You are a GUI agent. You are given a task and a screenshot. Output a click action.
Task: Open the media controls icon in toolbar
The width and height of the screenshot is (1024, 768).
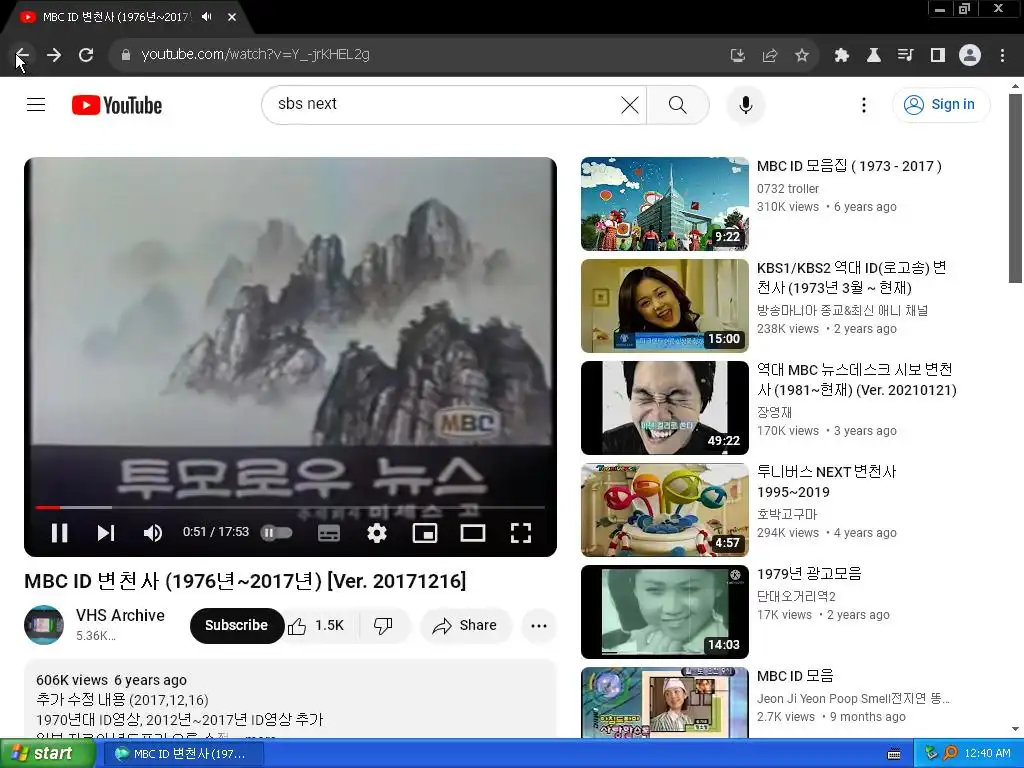(x=906, y=56)
